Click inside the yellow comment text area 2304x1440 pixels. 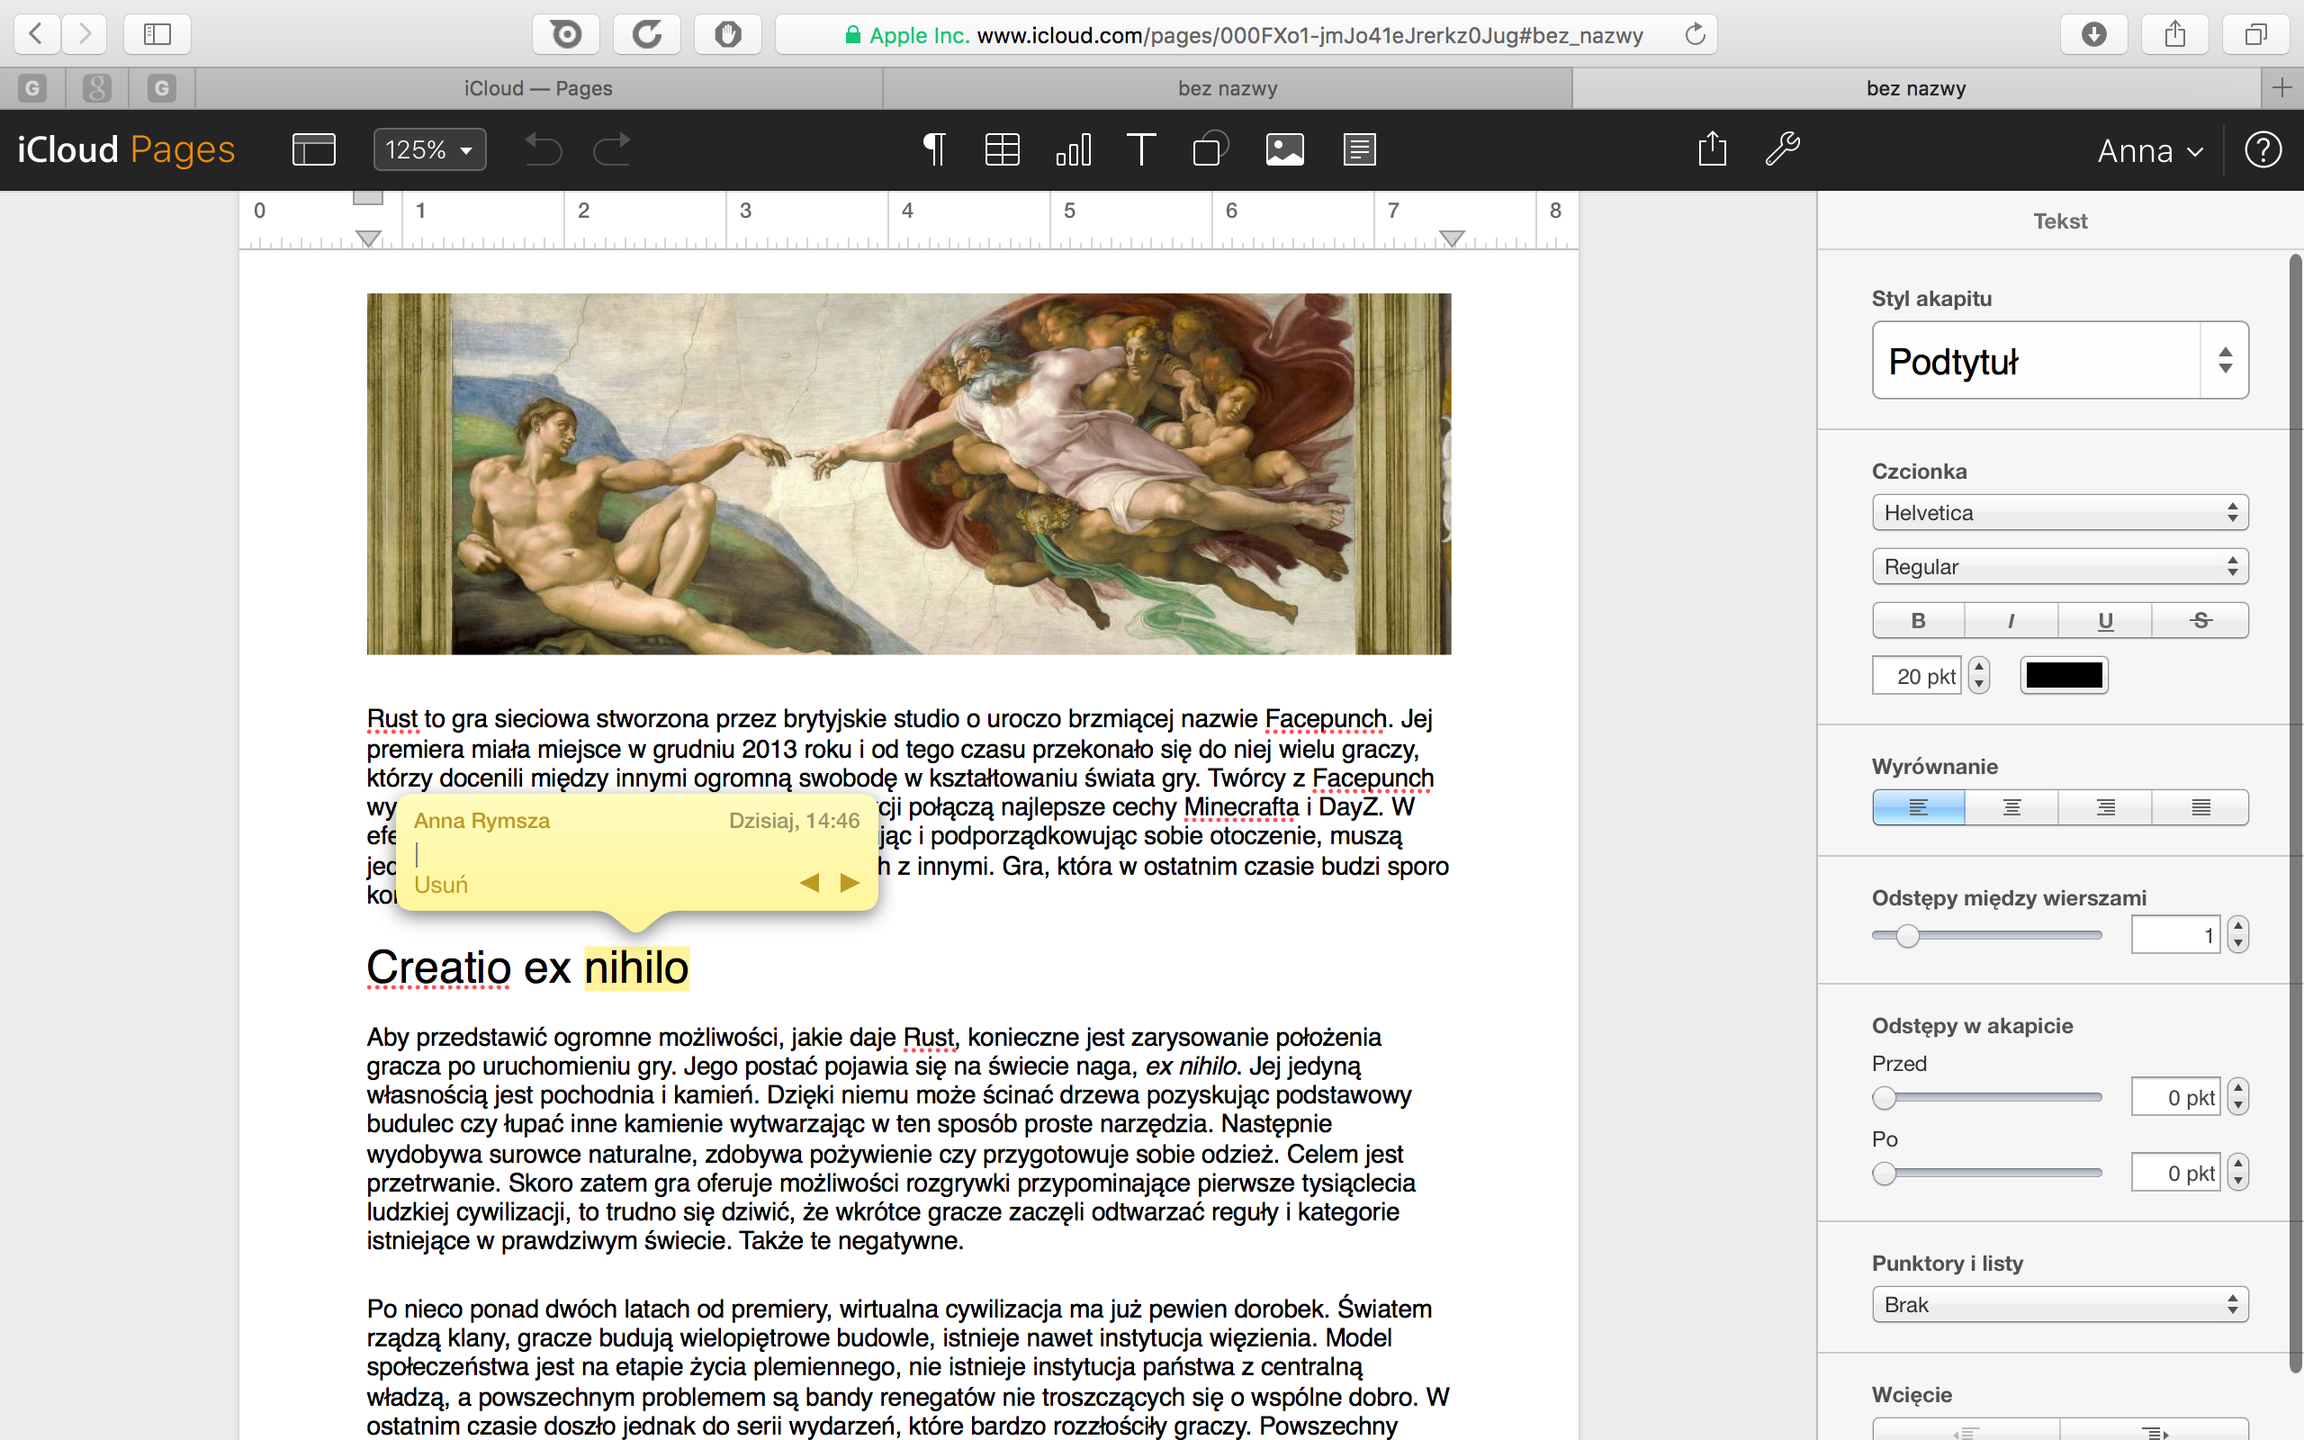pos(636,853)
